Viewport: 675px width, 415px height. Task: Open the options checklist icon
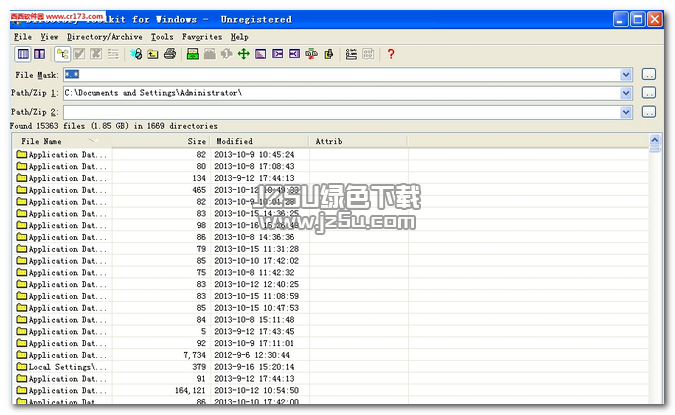pyautogui.click(x=351, y=54)
